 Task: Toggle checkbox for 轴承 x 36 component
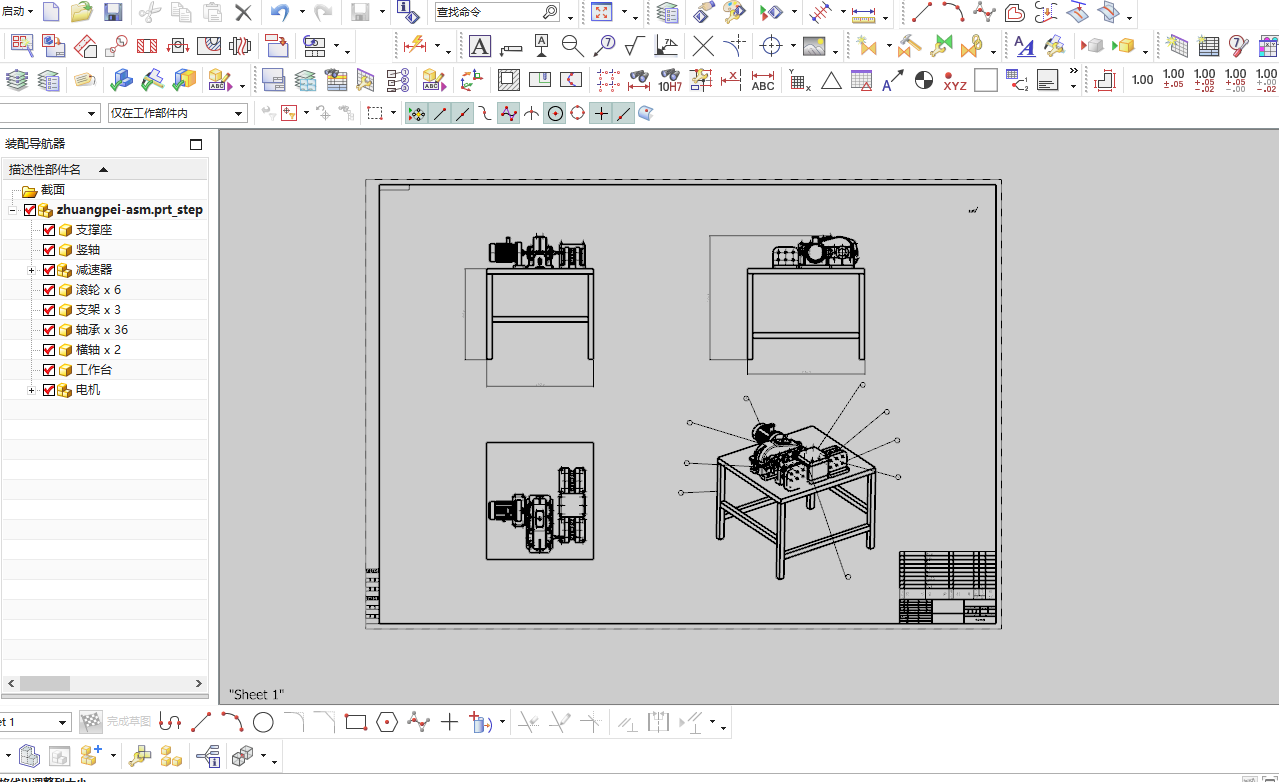click(49, 330)
